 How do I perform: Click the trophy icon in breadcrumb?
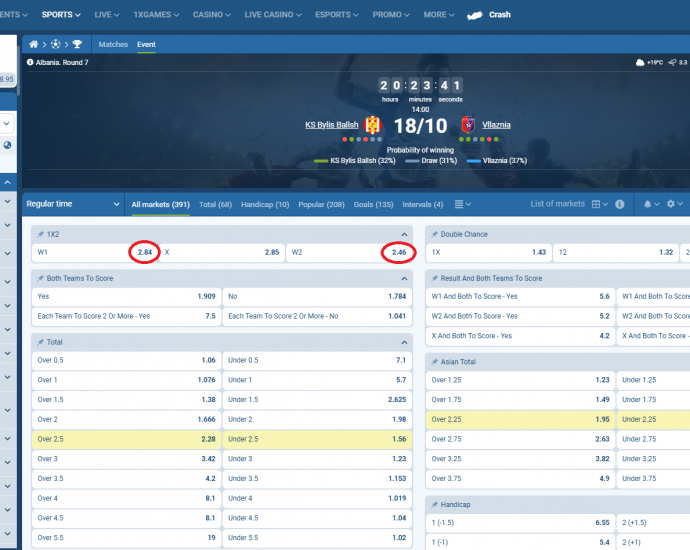click(77, 44)
